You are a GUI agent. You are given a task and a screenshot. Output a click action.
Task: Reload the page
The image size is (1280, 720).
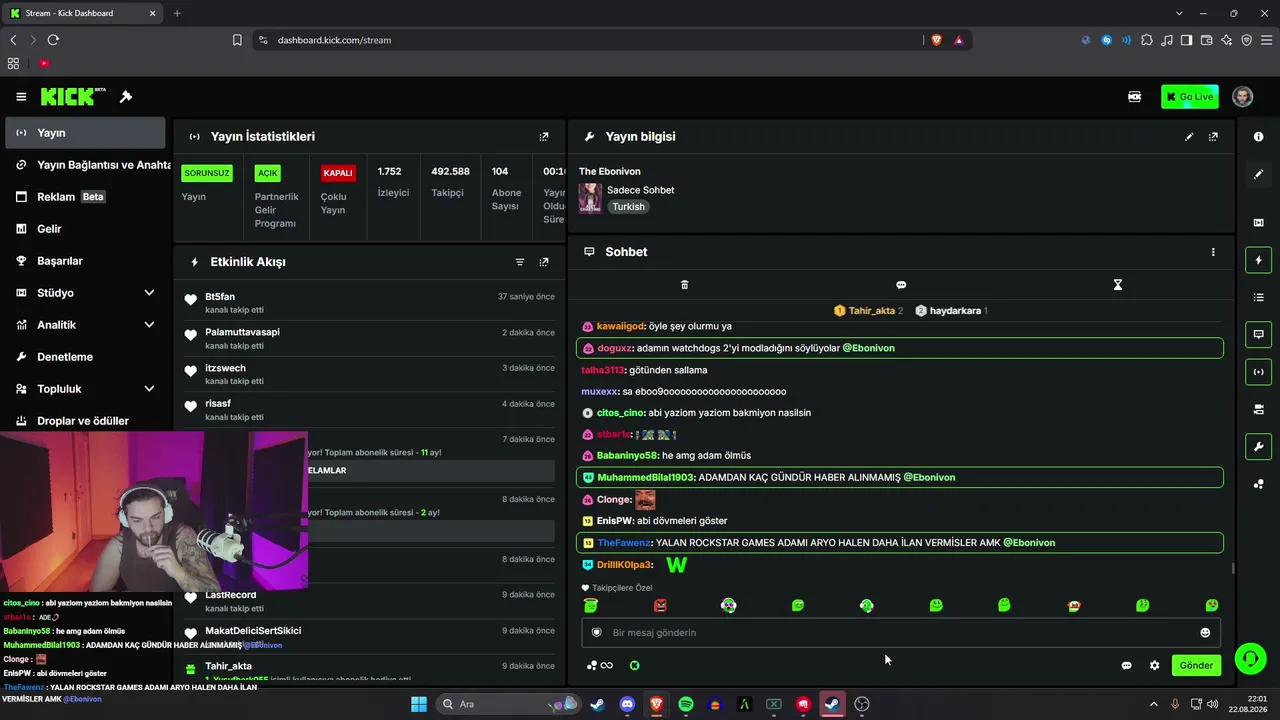53,40
